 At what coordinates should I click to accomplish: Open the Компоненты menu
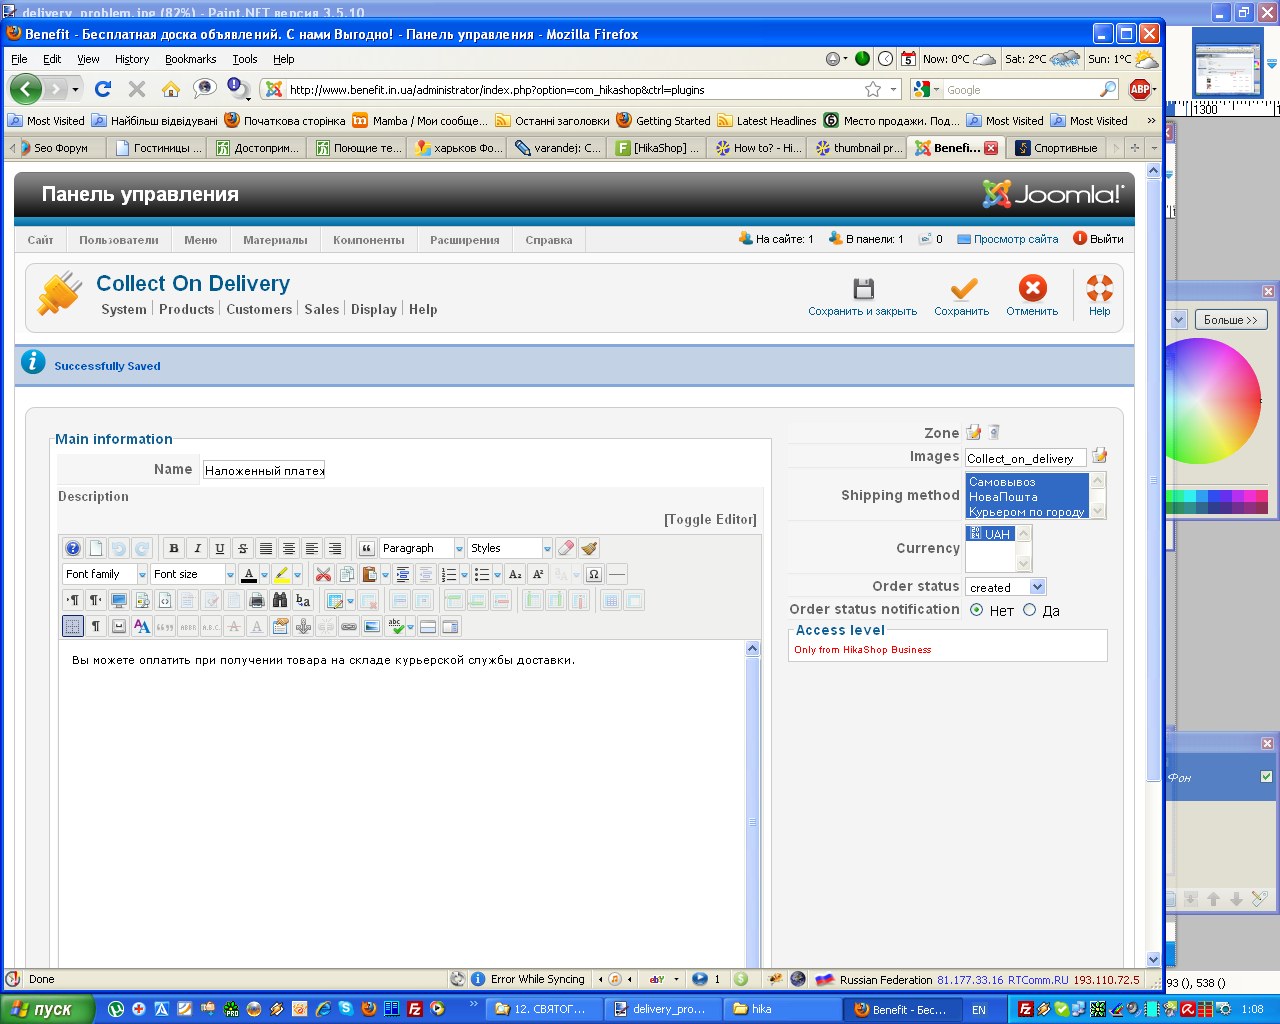click(369, 240)
